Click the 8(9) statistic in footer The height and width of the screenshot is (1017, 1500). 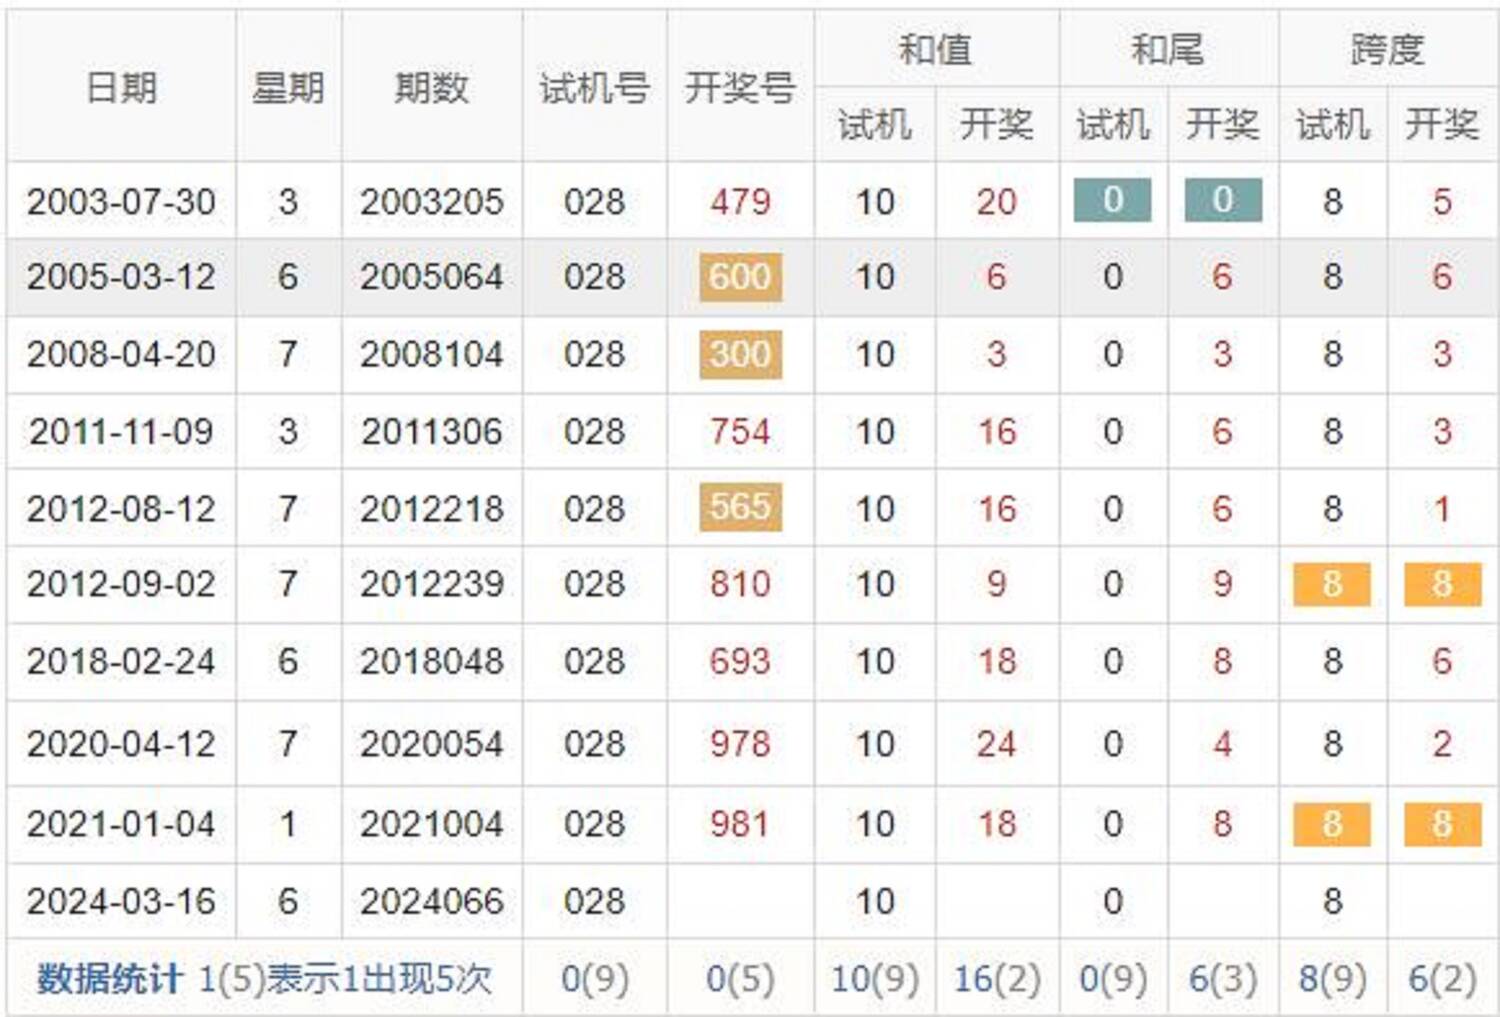point(1332,979)
